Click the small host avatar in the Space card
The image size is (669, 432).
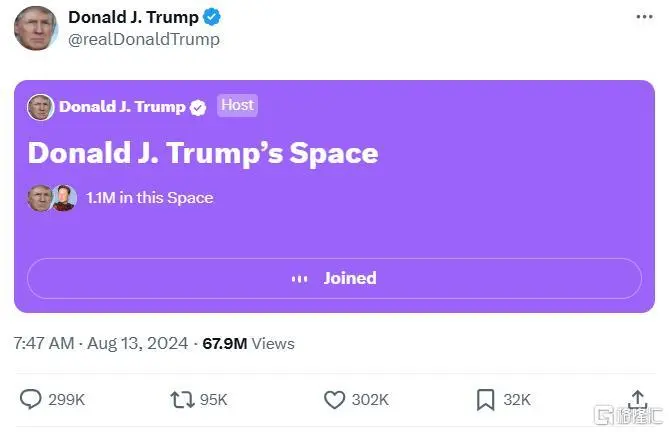(x=40, y=107)
